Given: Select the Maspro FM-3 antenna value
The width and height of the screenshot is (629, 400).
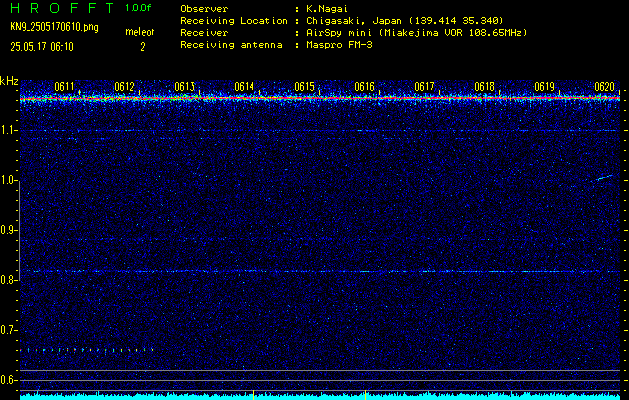Looking at the screenshot, I should coord(339,45).
